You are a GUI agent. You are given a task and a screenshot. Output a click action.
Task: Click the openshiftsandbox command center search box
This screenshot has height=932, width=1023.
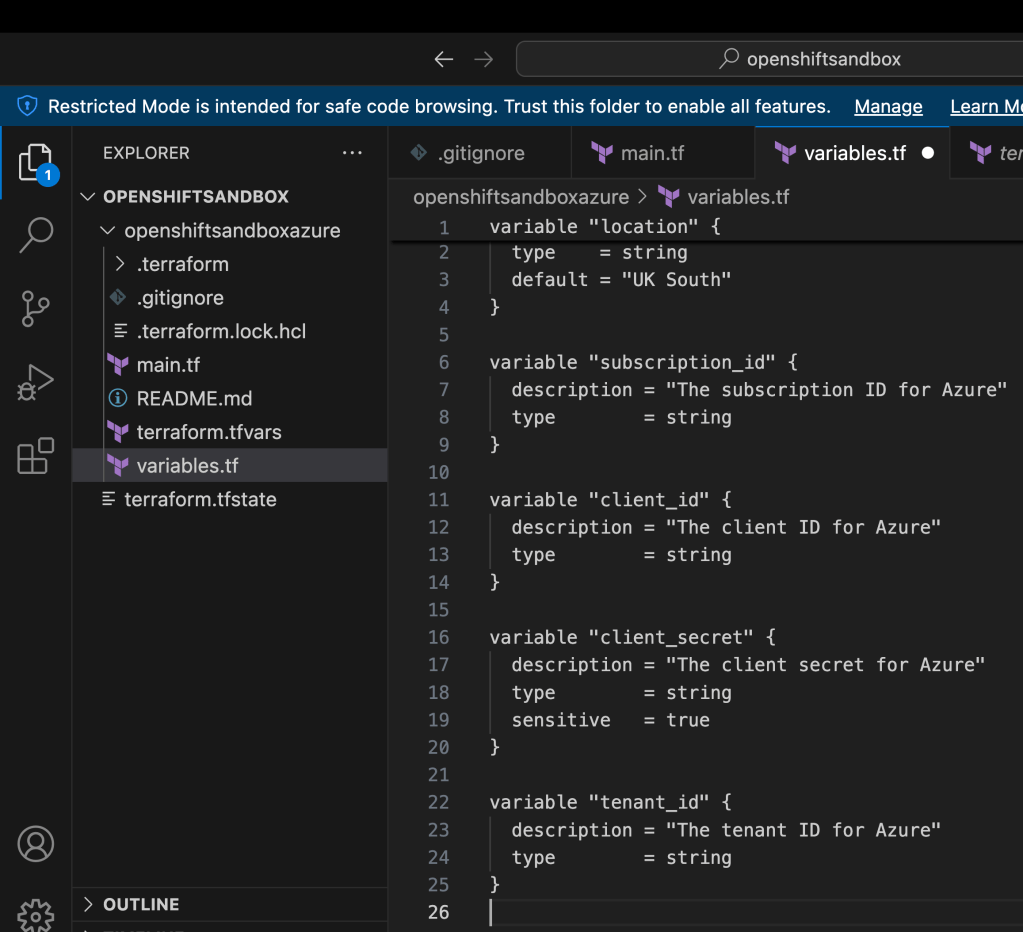tap(769, 59)
